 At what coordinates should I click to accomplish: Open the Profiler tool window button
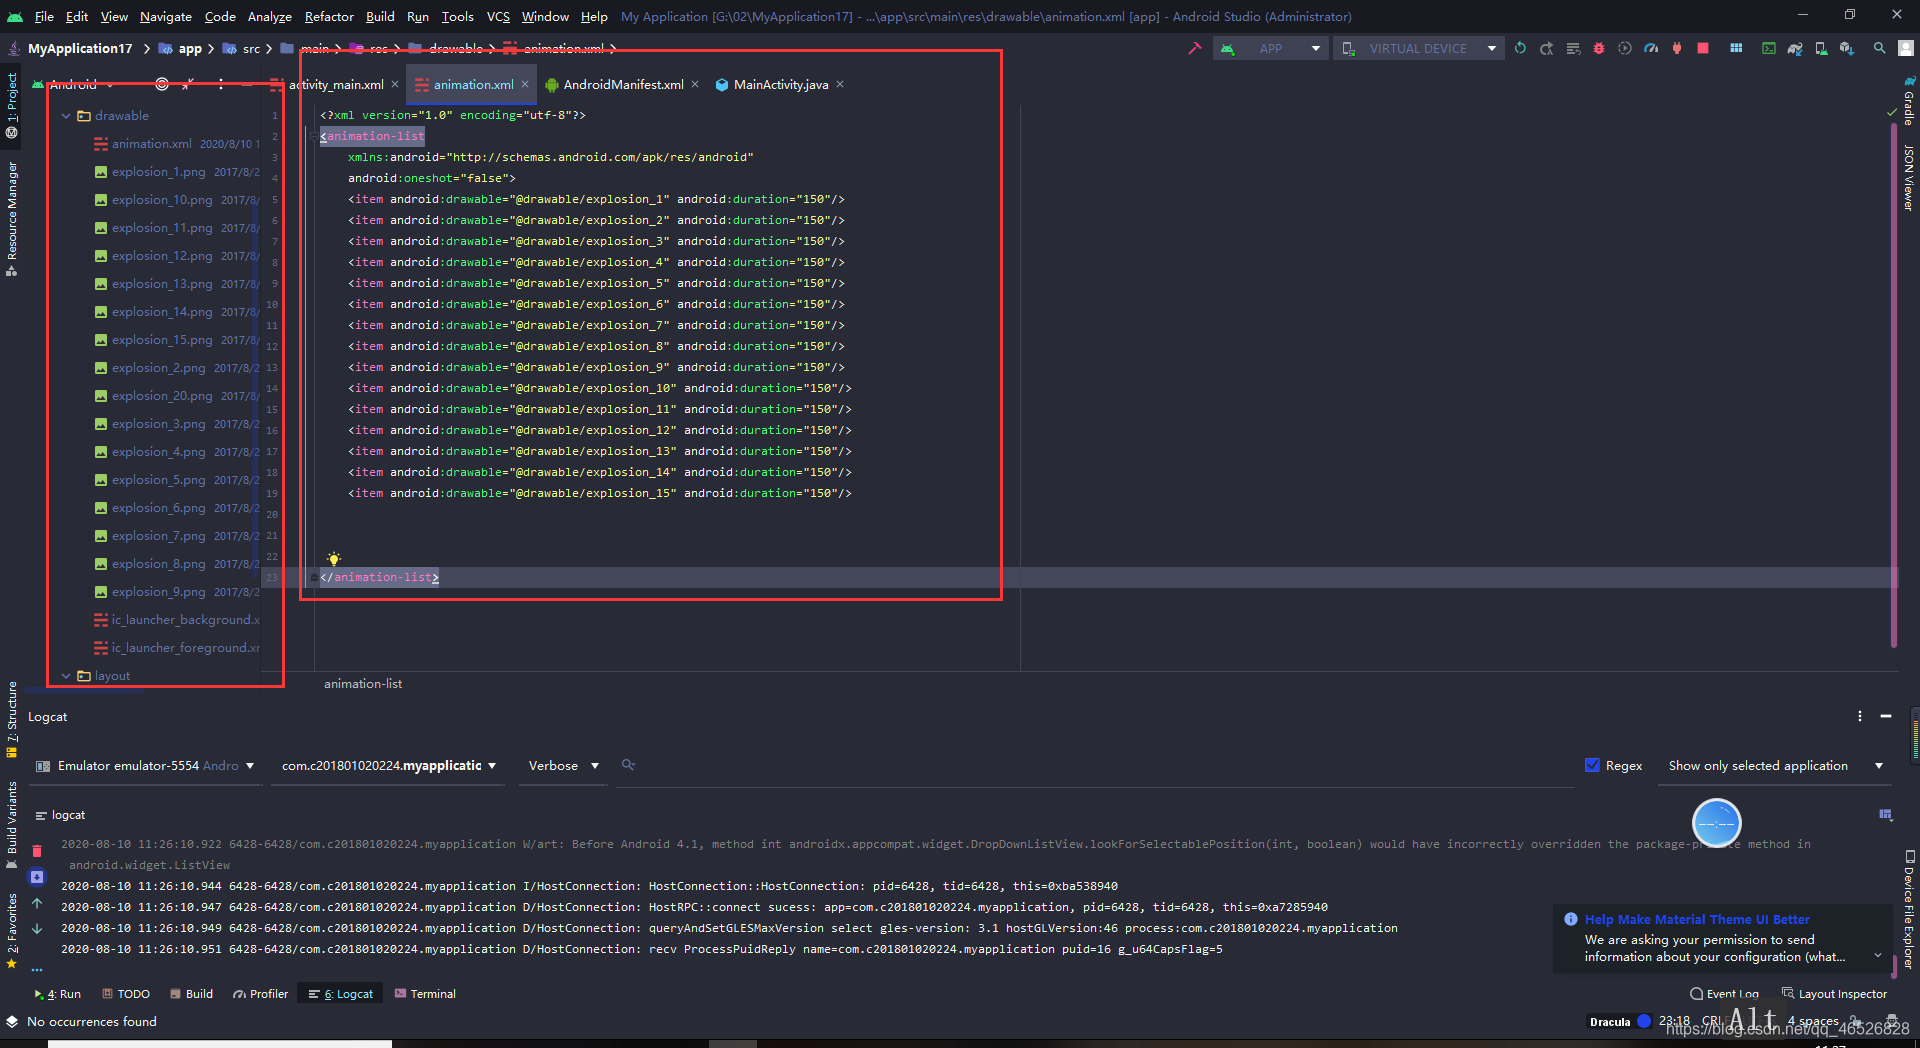tap(260, 993)
